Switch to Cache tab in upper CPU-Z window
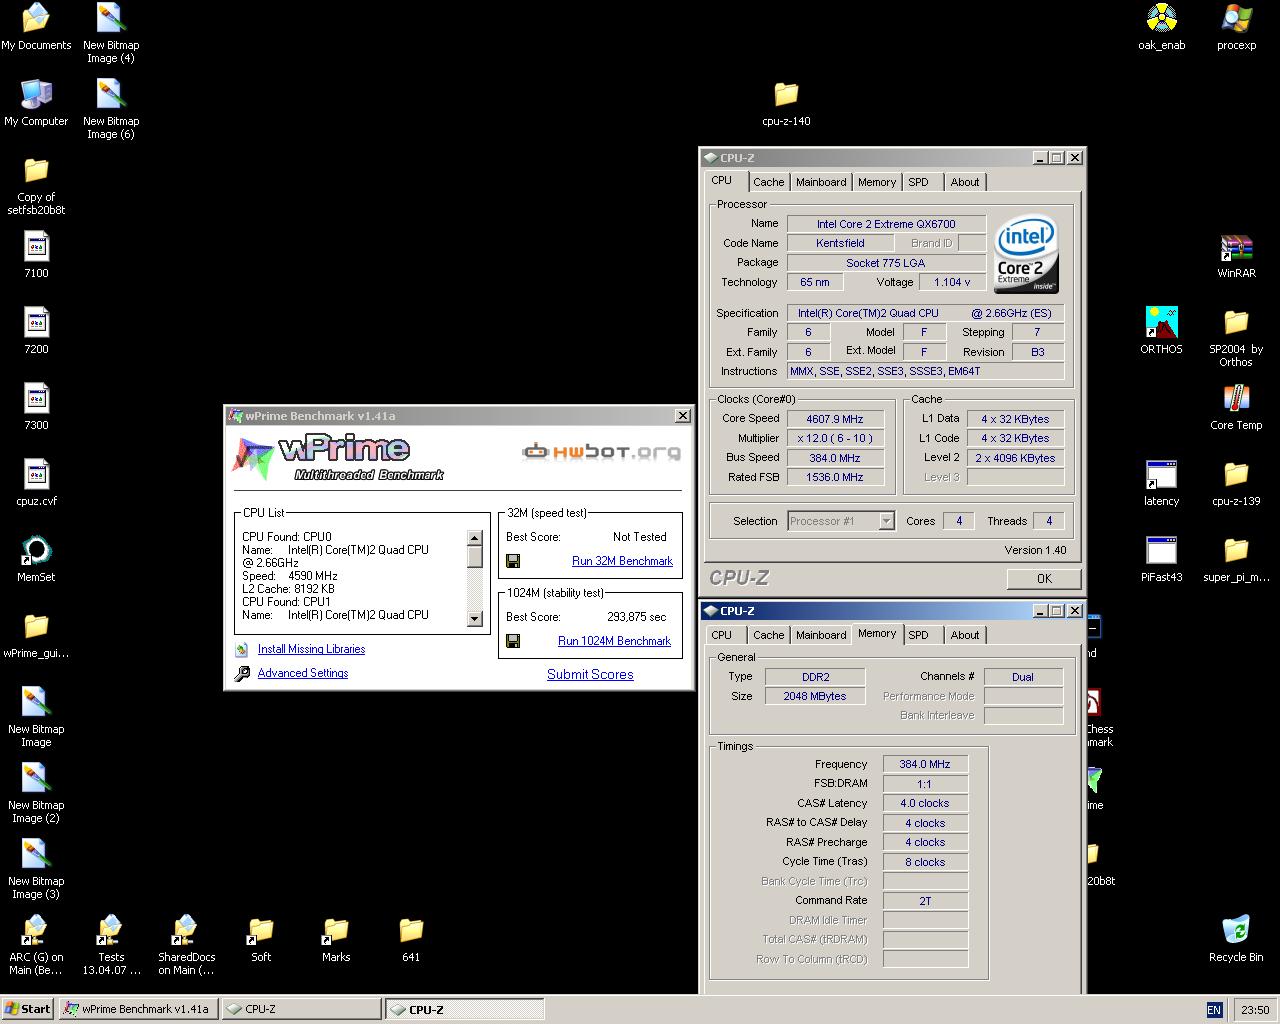 click(x=768, y=182)
